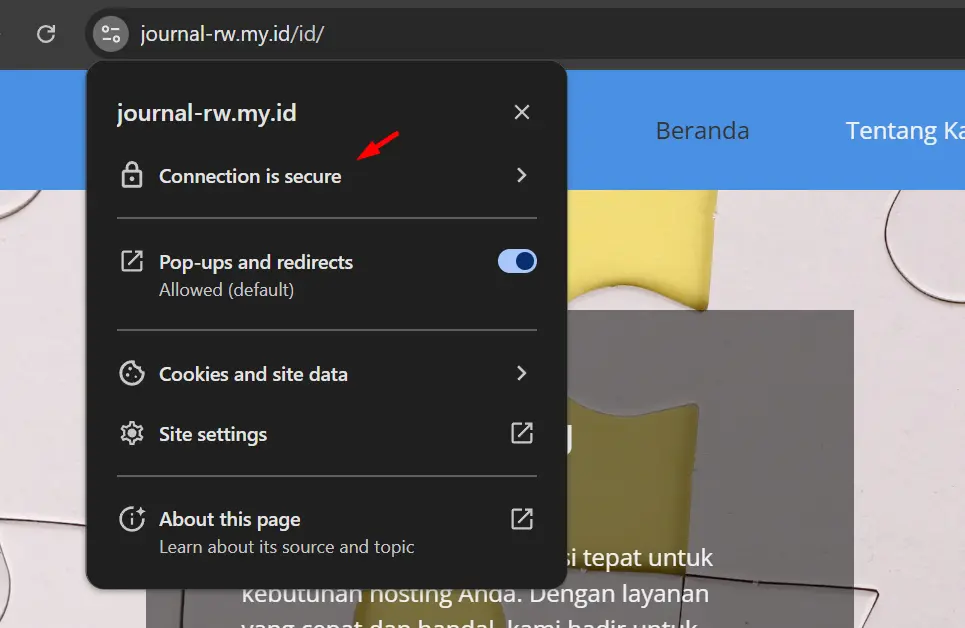Open the Beranda navigation item

coord(702,131)
